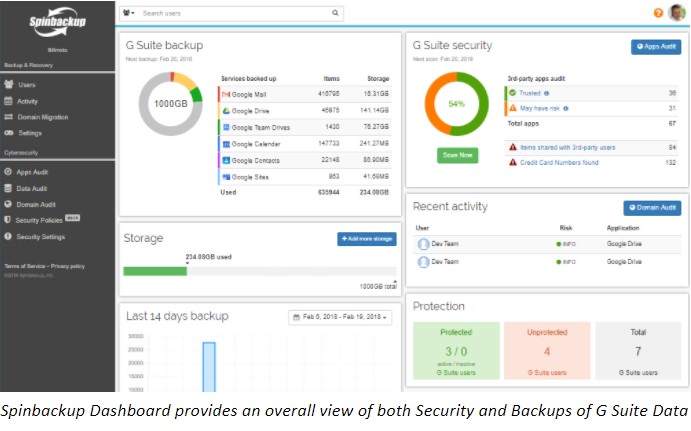This screenshot has width=691, height=431.
Task: Click the first Dev Team user avatar
Action: coord(424,244)
